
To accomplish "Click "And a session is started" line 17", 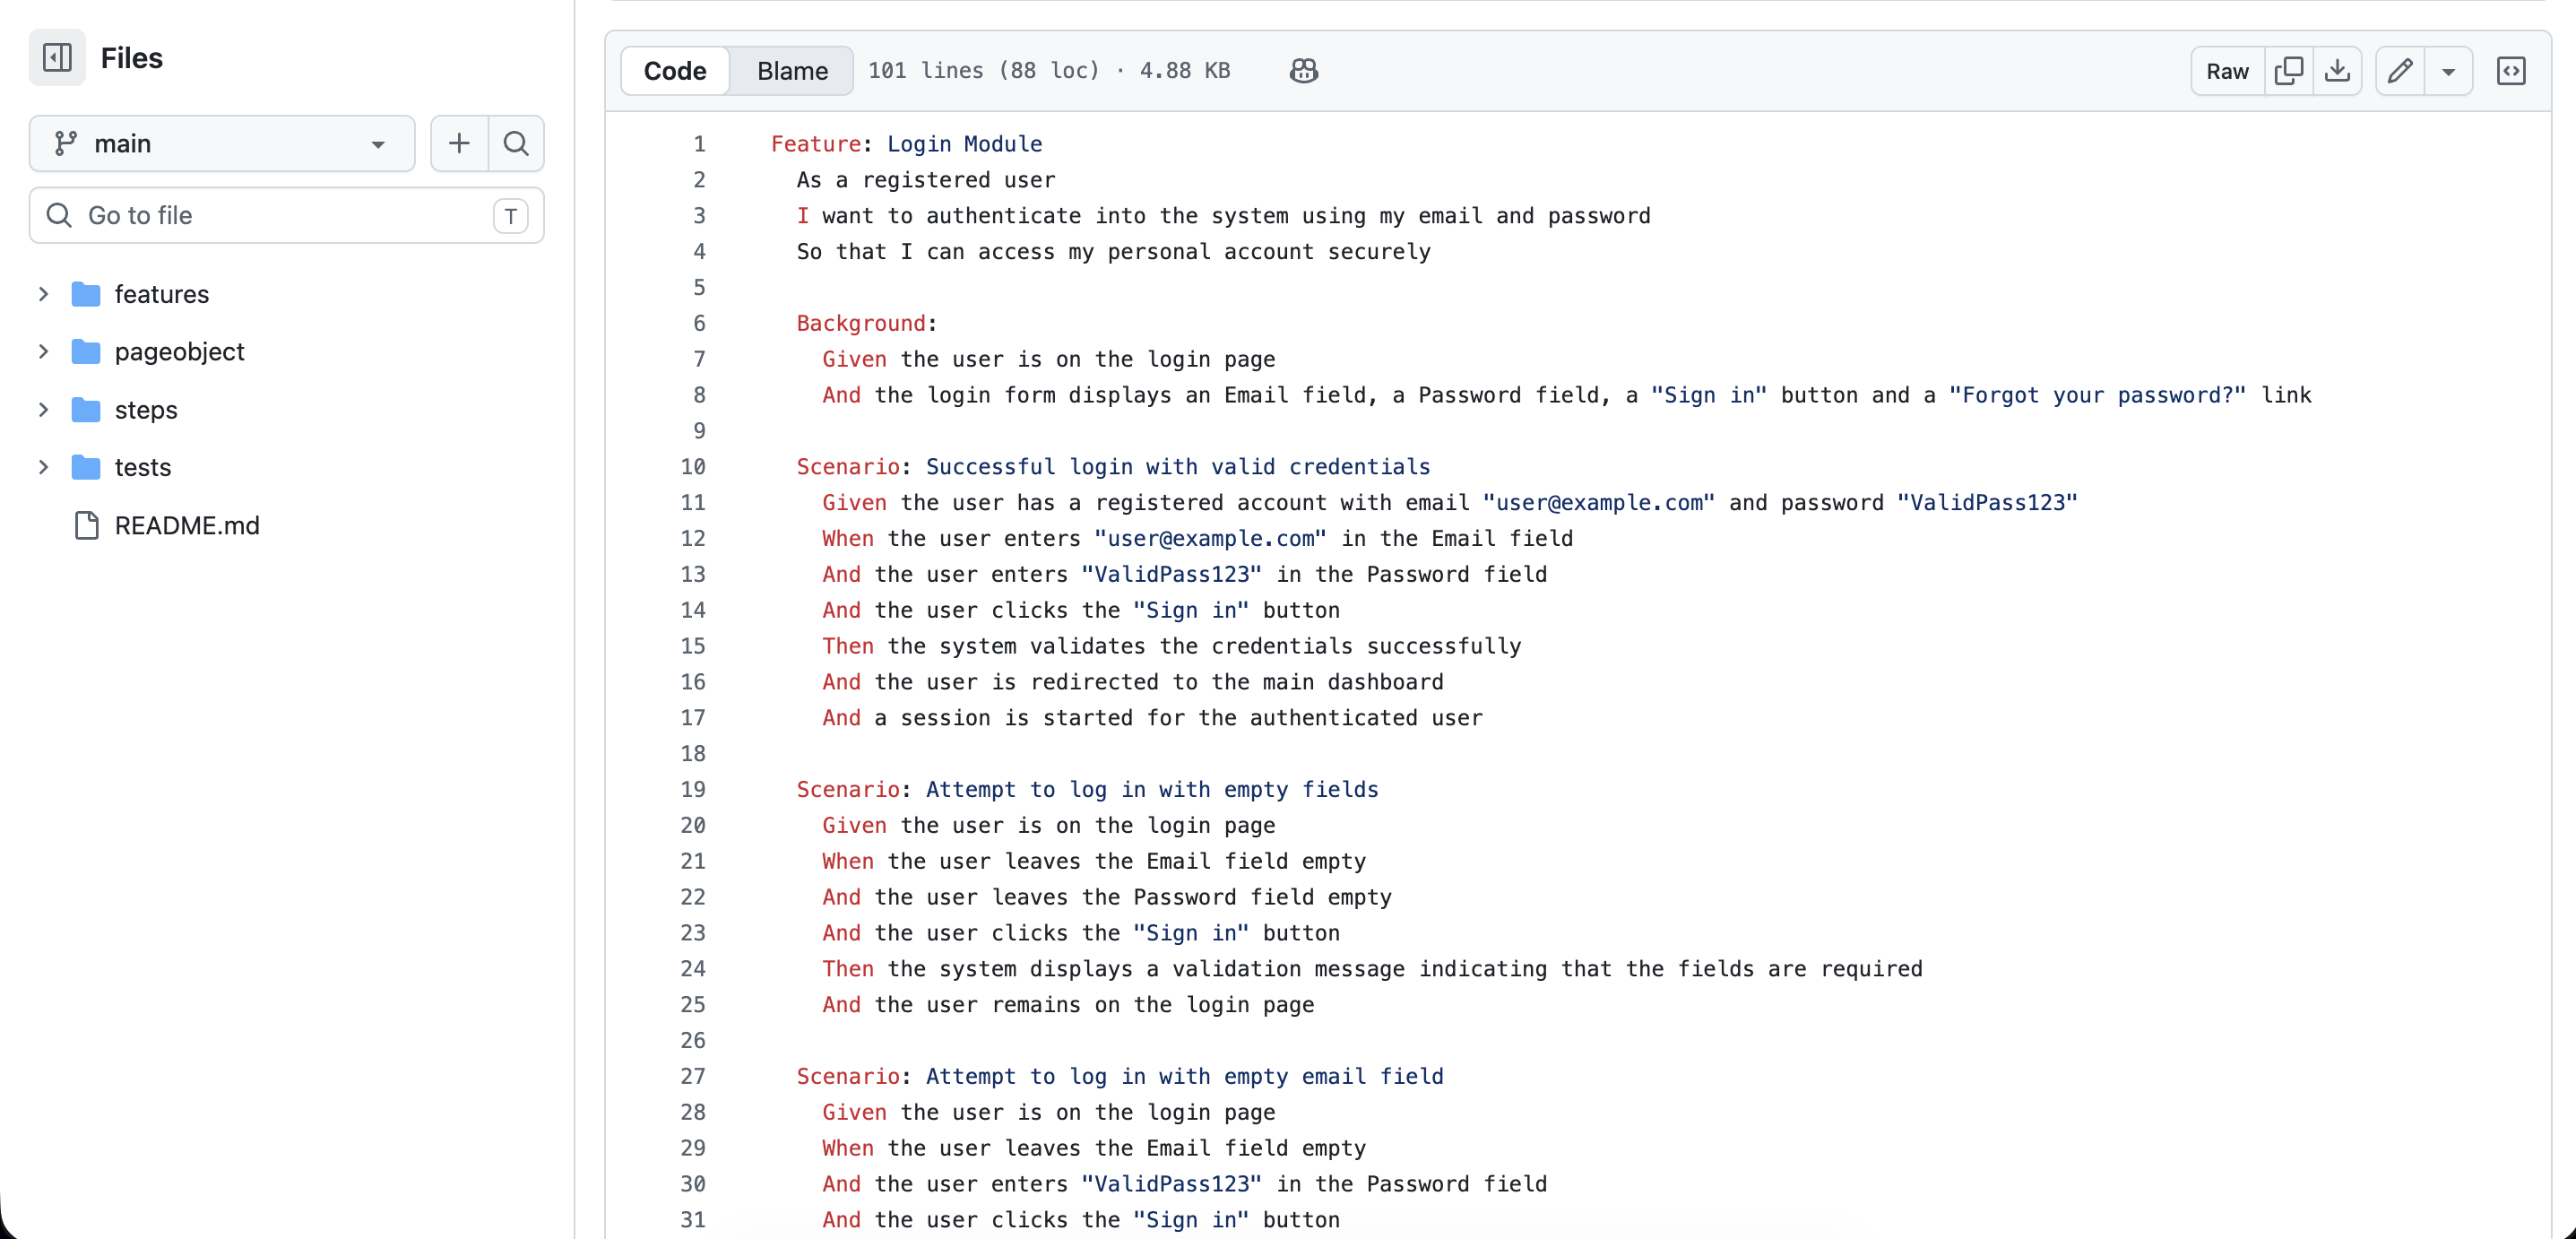I will pos(1152,718).
